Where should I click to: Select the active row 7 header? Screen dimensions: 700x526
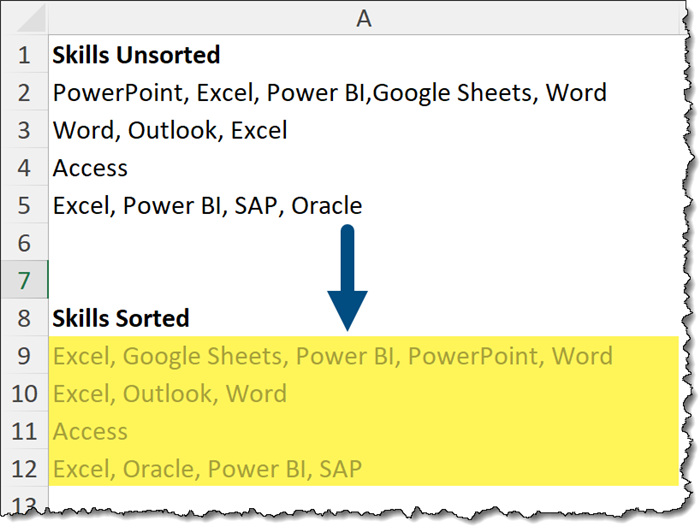tap(24, 281)
